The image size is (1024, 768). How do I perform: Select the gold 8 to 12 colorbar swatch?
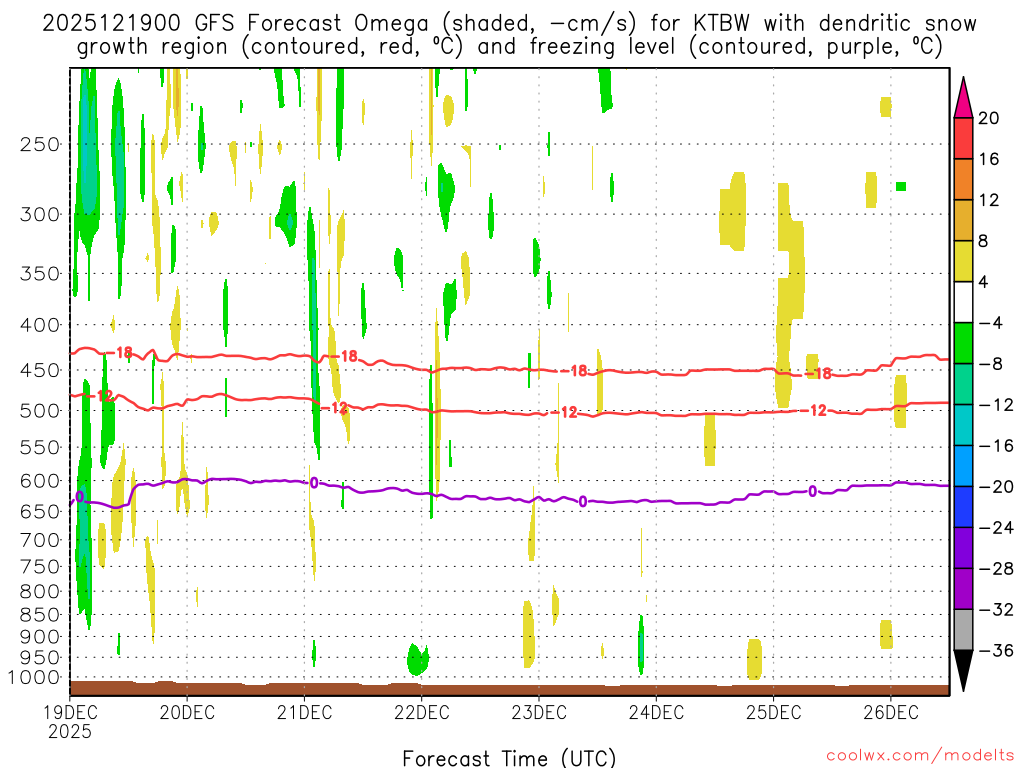click(x=963, y=221)
